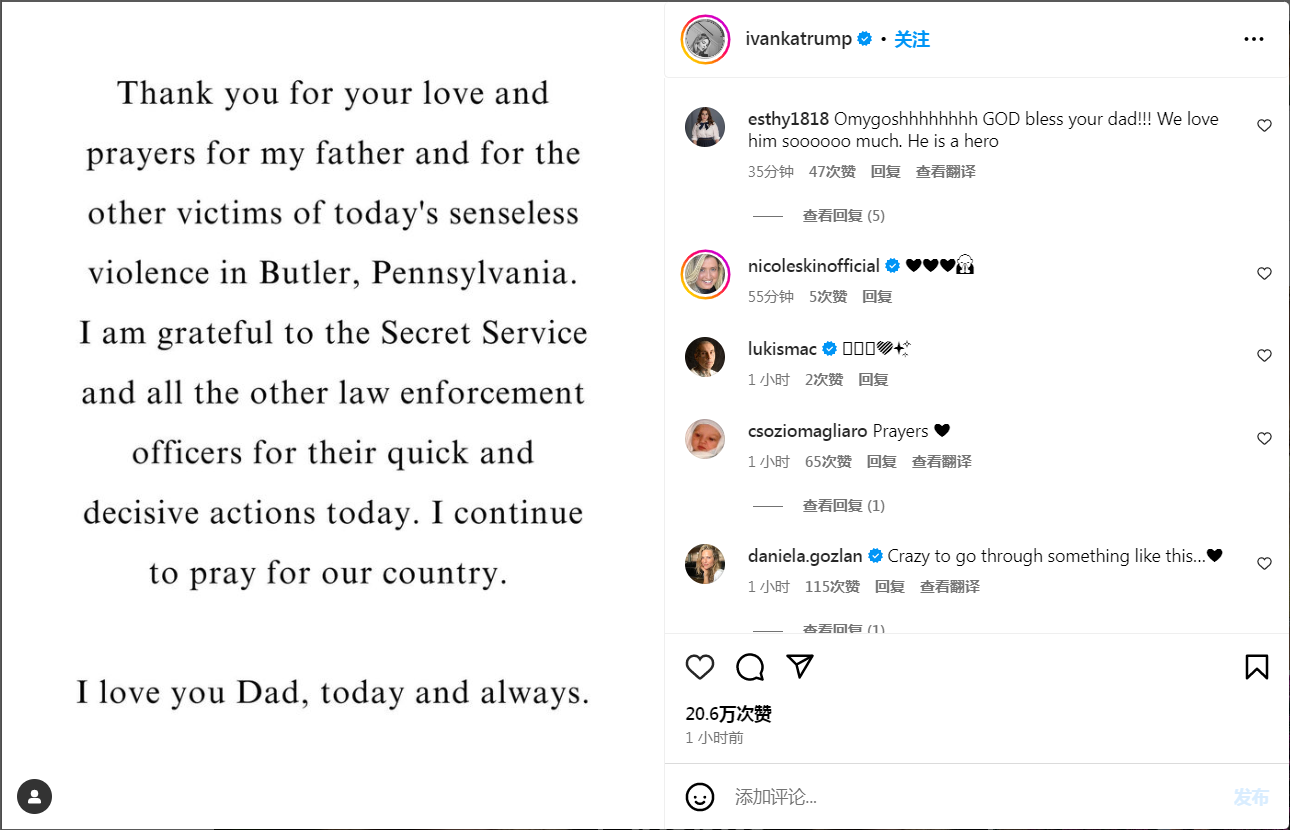View the 20.6万 likes list
The width and height of the screenshot is (1290, 830).
tap(728, 714)
